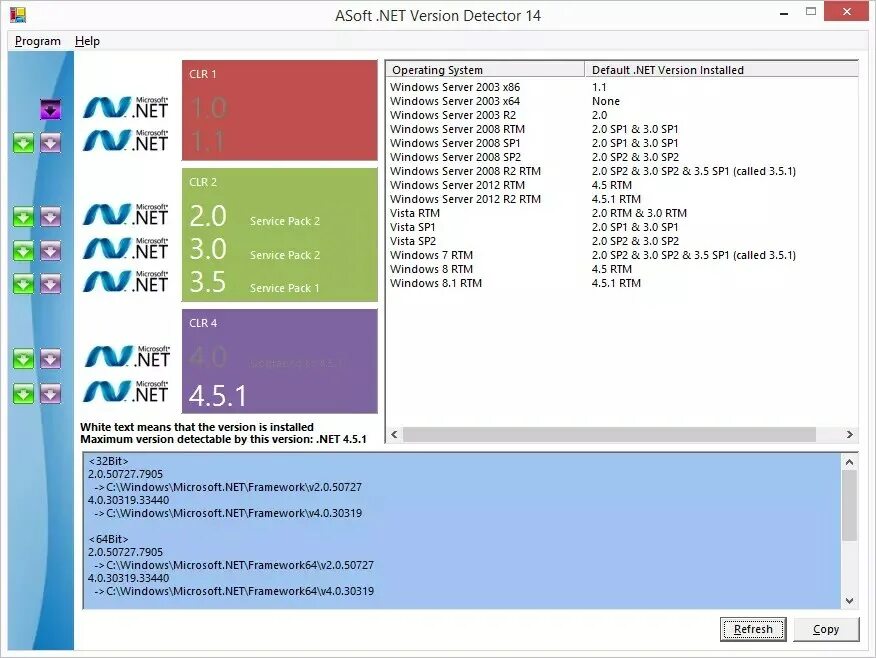Click the Microsoft .NET logo beside version 1.0
This screenshot has height=658, width=876.
pos(126,107)
